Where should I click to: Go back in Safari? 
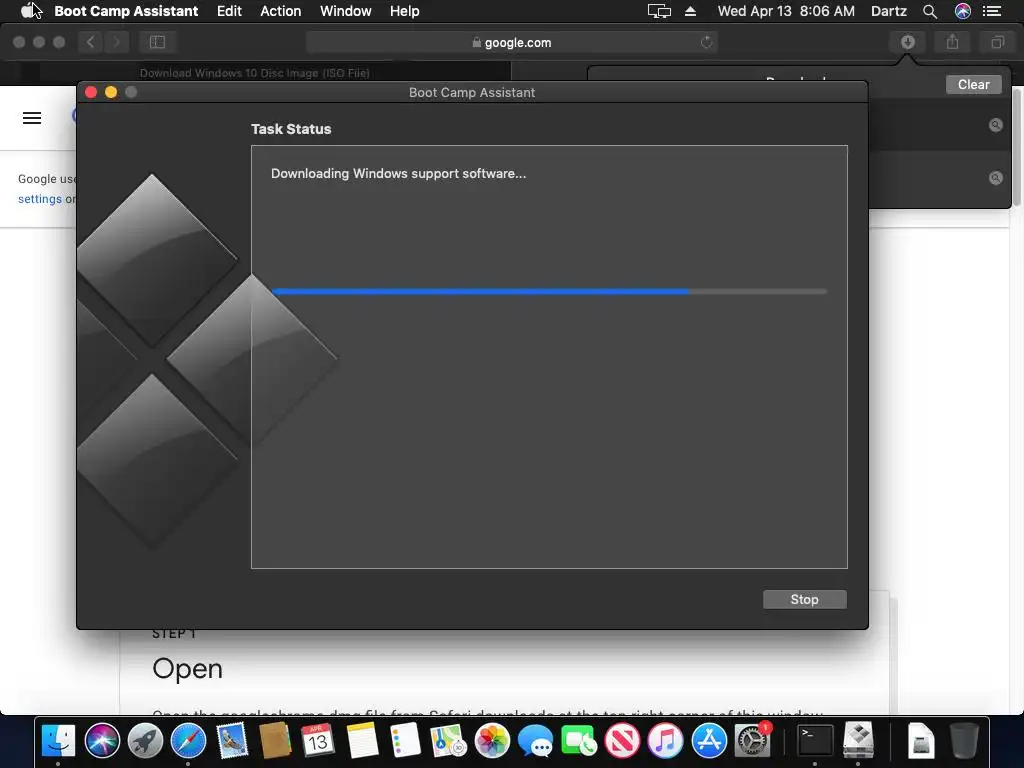click(91, 42)
